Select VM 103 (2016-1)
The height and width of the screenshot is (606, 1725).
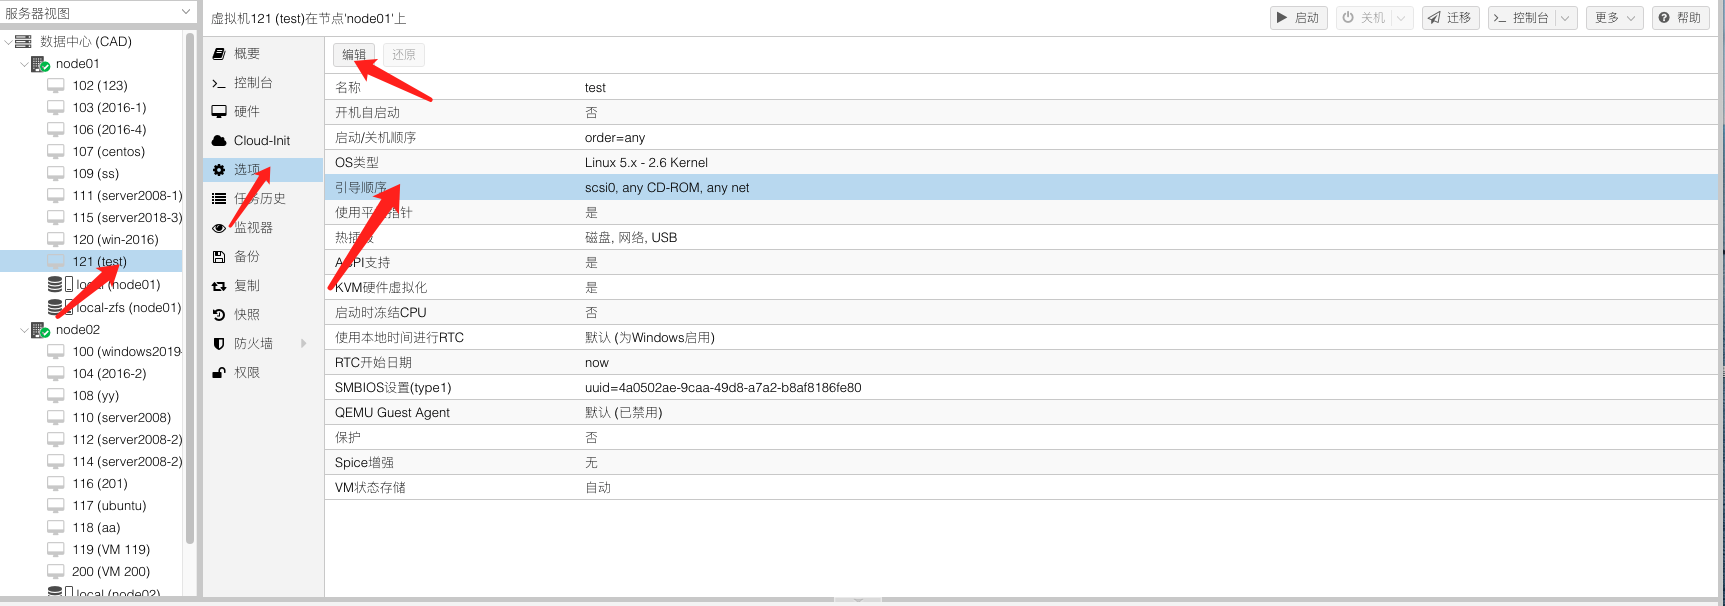click(109, 108)
